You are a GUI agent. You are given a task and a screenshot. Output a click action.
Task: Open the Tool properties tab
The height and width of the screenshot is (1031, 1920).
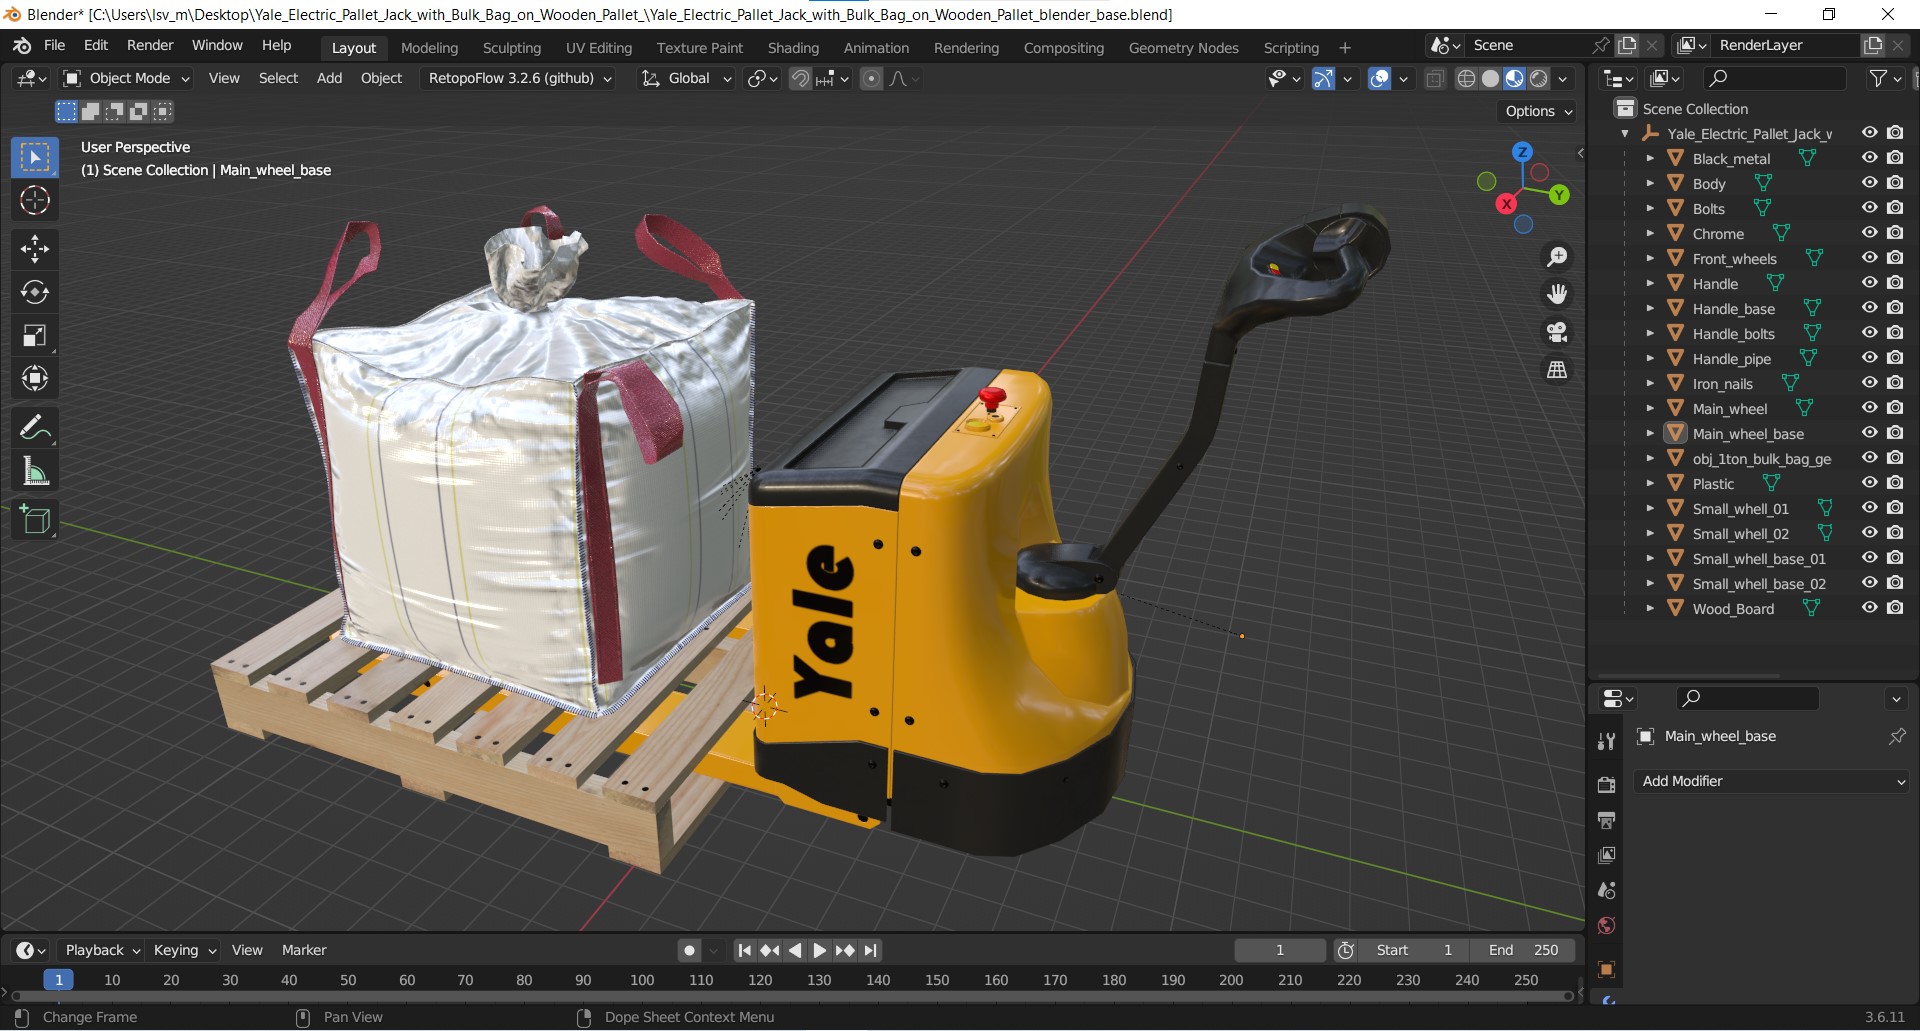click(x=1606, y=741)
